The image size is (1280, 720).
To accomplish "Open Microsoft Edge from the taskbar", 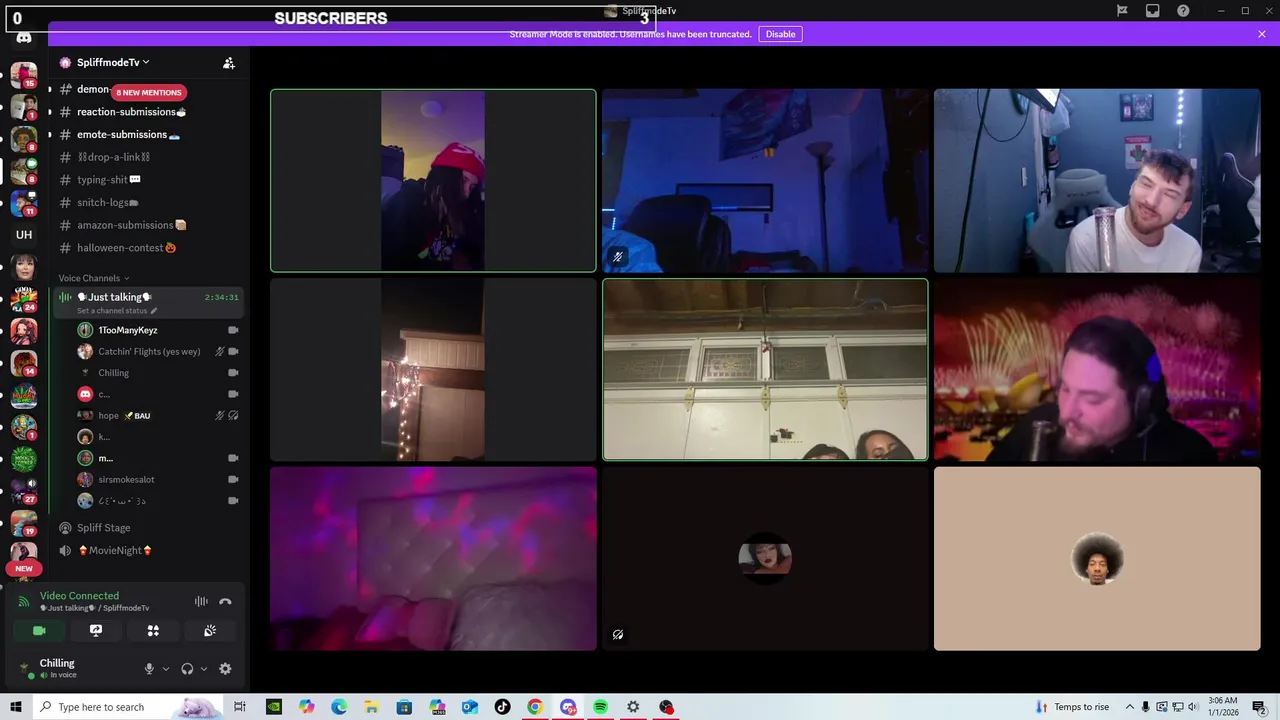I will (339, 707).
